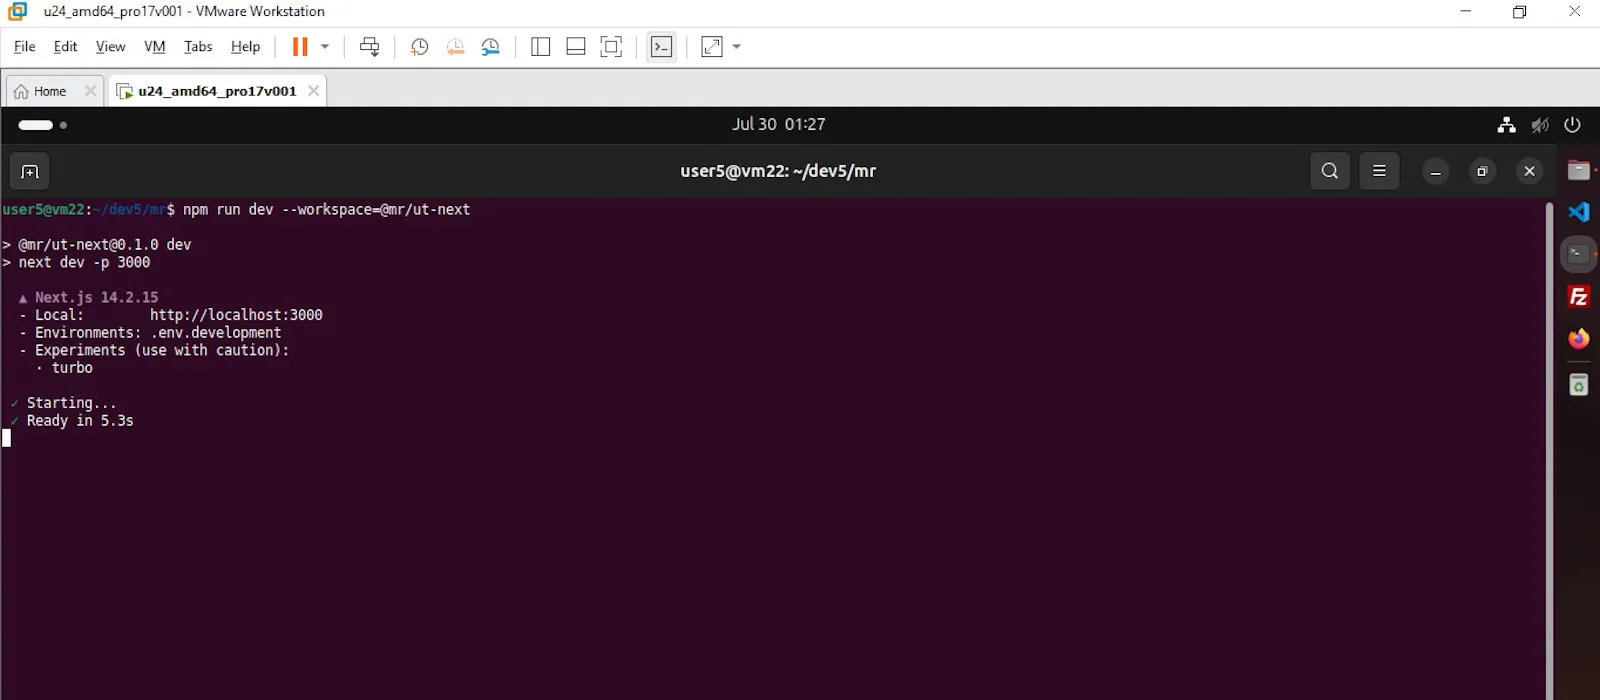Restore the terminal window size
Image resolution: width=1600 pixels, height=700 pixels.
1482,172
